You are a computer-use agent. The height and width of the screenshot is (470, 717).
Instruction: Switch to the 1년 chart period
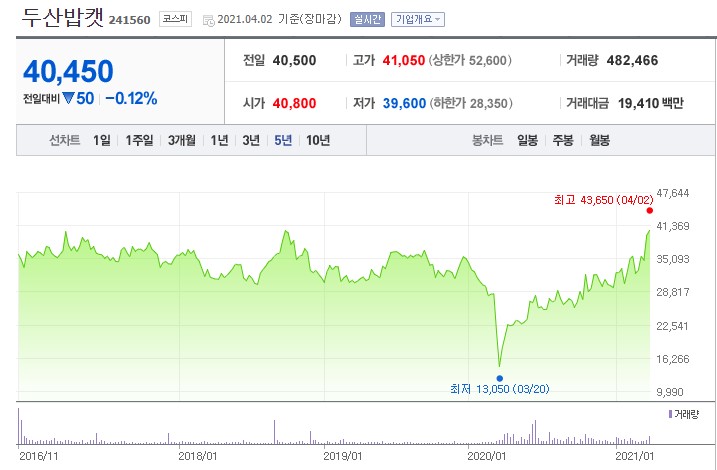tap(219, 140)
